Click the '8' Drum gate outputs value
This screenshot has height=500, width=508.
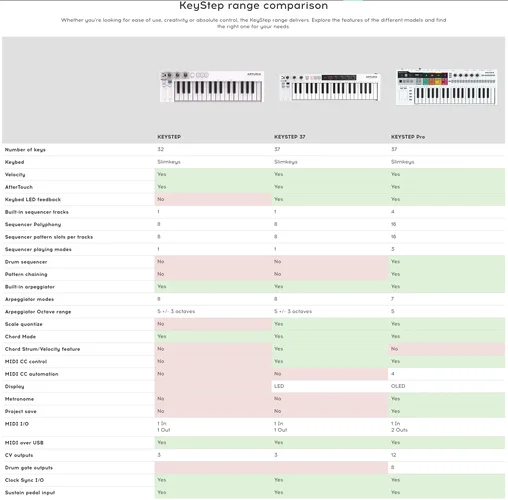393,467
